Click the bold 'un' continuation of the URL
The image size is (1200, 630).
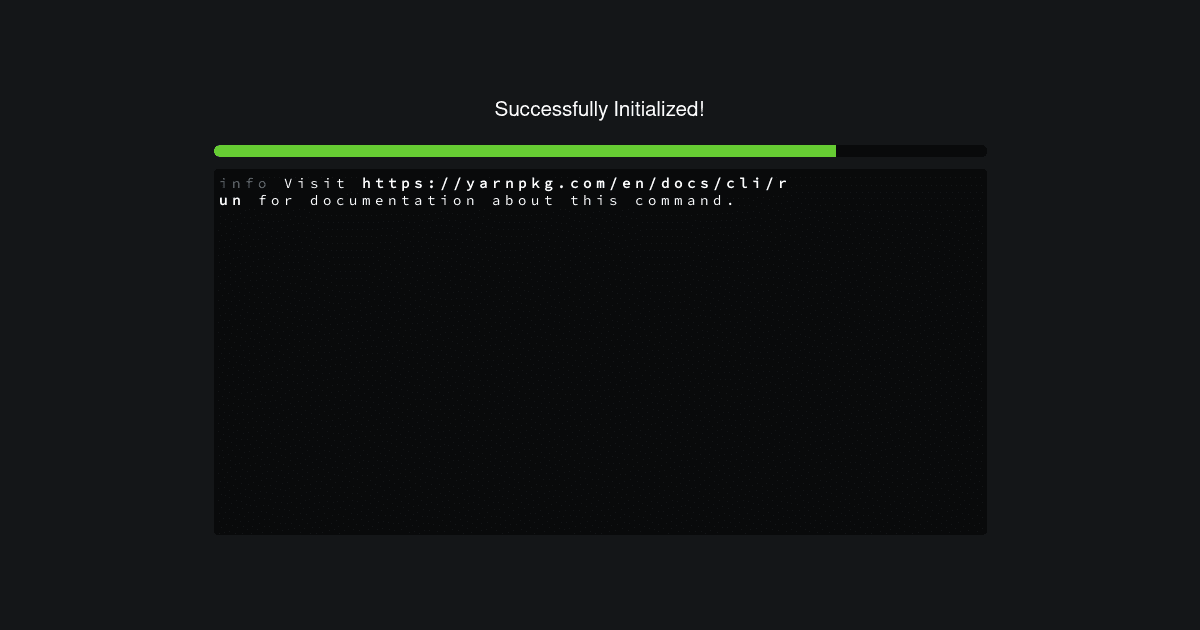231,201
